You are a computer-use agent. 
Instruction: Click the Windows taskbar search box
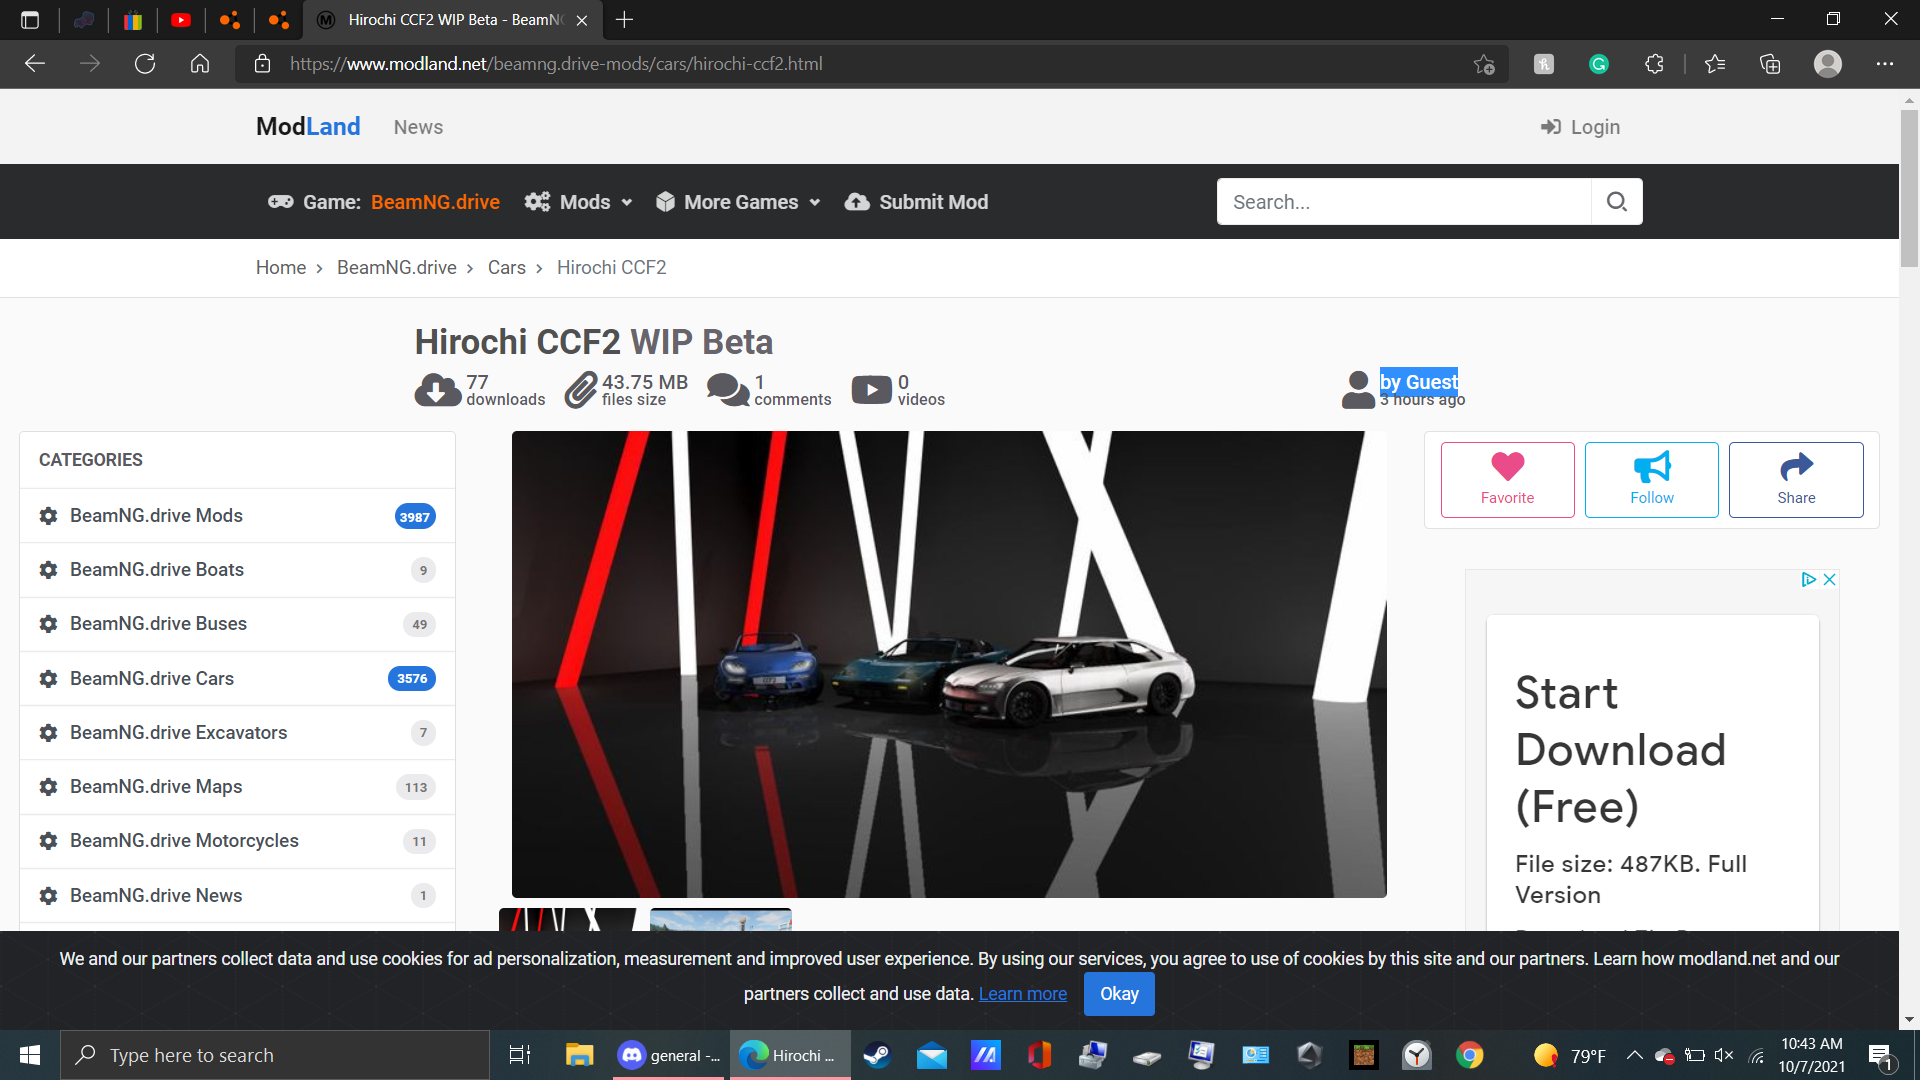pyautogui.click(x=275, y=1056)
